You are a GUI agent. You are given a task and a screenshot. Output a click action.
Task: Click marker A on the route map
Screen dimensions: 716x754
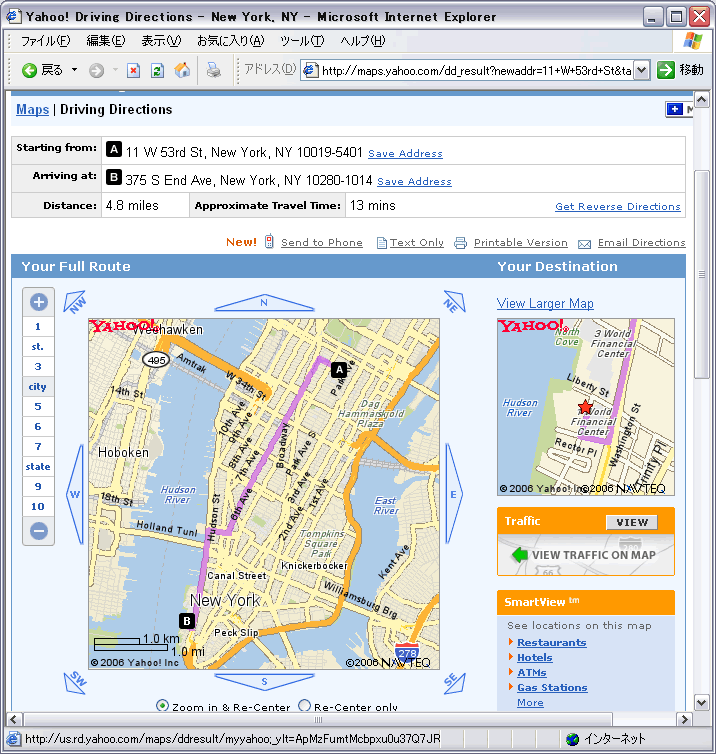[x=339, y=370]
